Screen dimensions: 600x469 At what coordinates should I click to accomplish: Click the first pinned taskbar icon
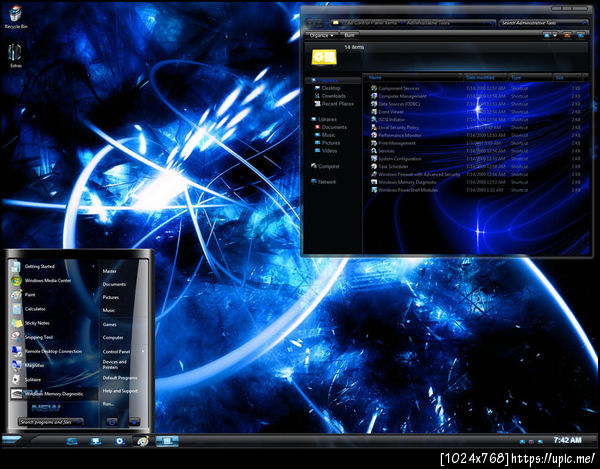point(72,441)
